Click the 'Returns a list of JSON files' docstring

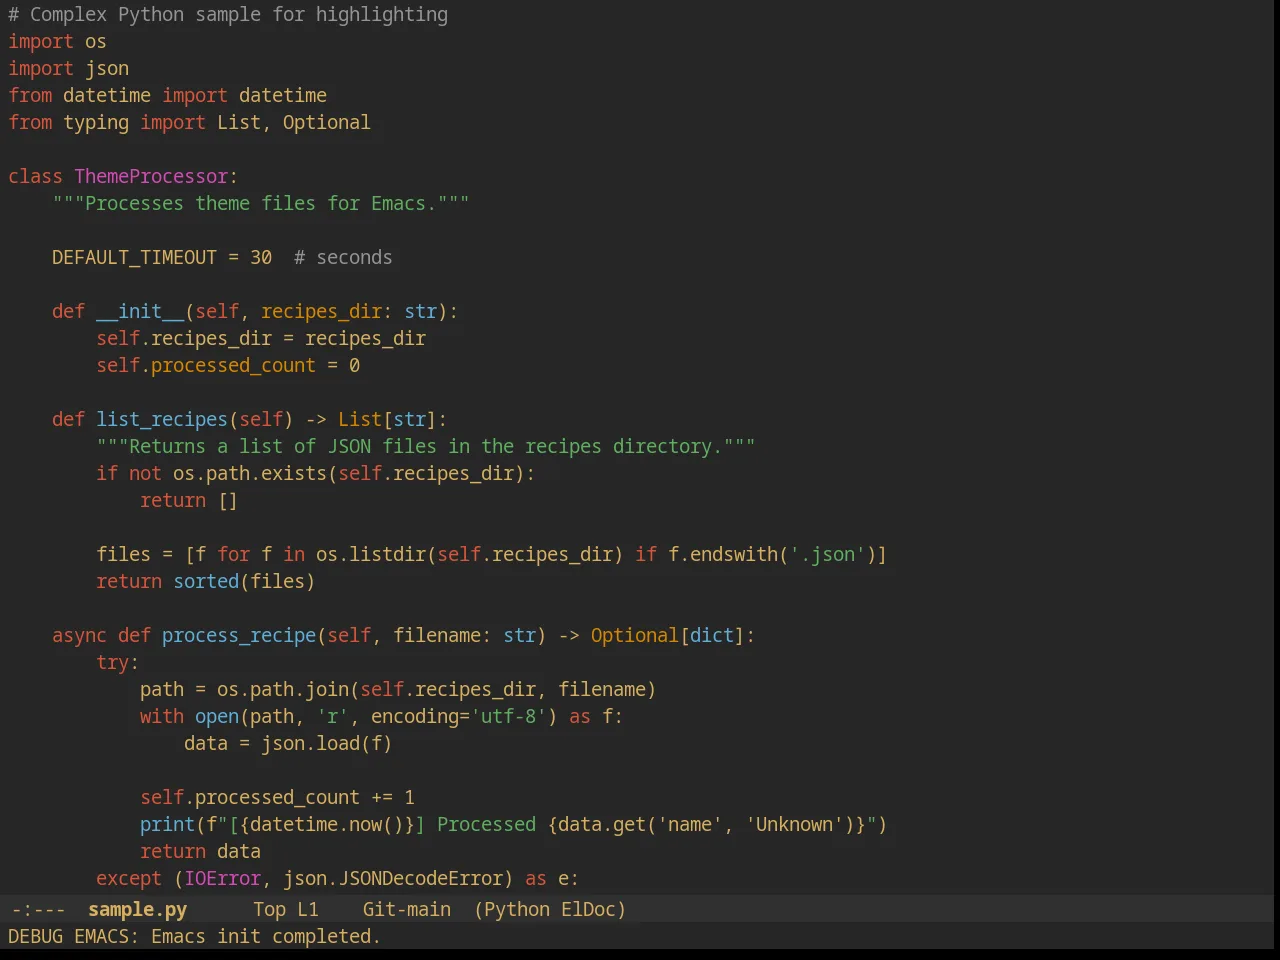click(426, 447)
